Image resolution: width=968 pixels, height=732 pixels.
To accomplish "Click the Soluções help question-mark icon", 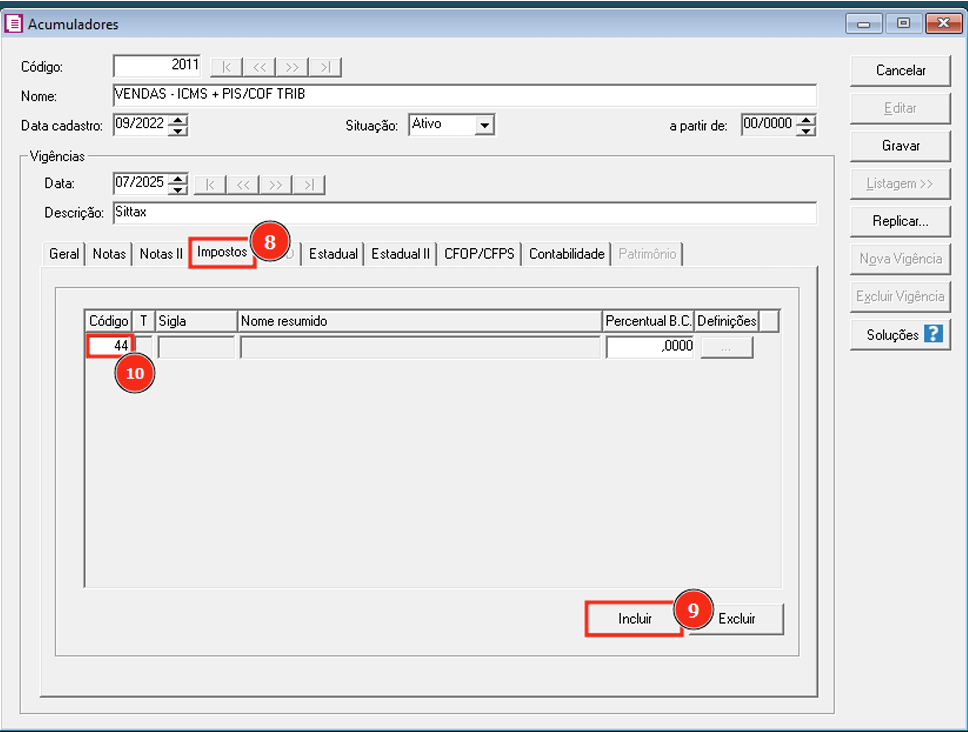I will (x=933, y=334).
